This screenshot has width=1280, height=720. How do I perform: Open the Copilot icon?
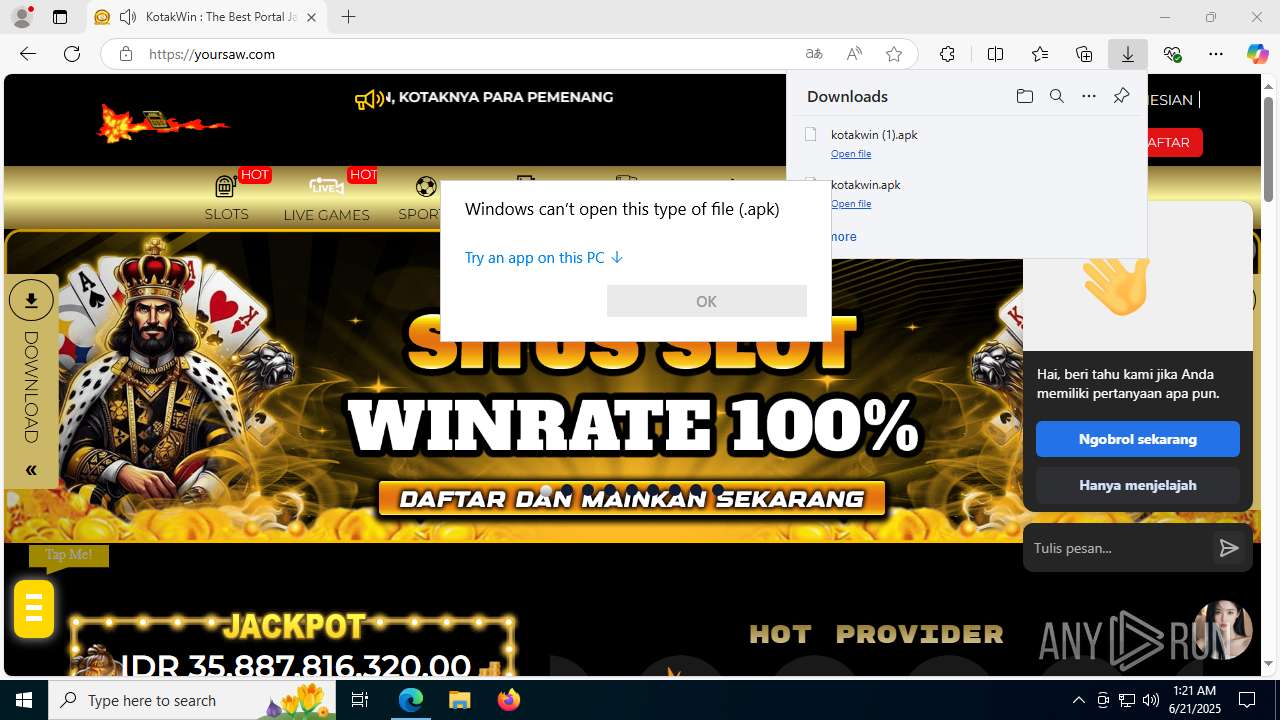coord(1257,54)
